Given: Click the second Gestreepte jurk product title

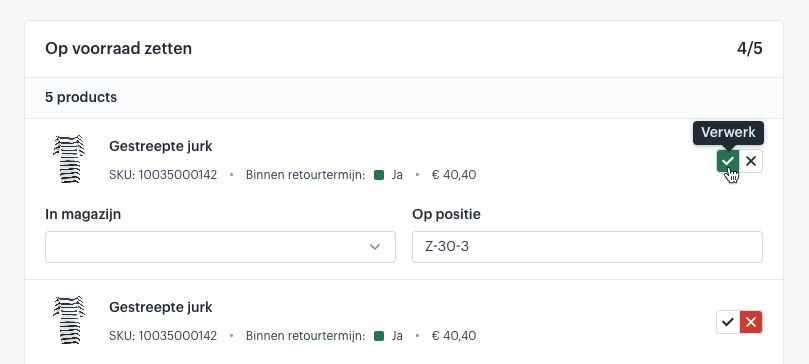Looking at the screenshot, I should pos(160,307).
